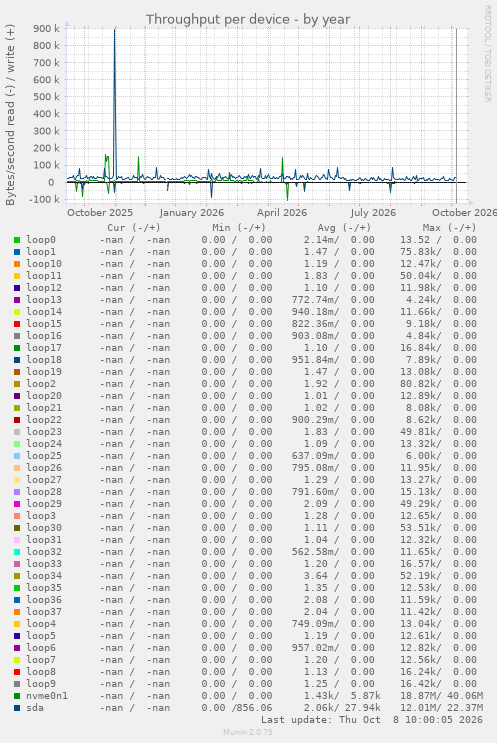Click the 'July 2026' x-axis label
Screen dimensions: 497x743
click(373, 213)
